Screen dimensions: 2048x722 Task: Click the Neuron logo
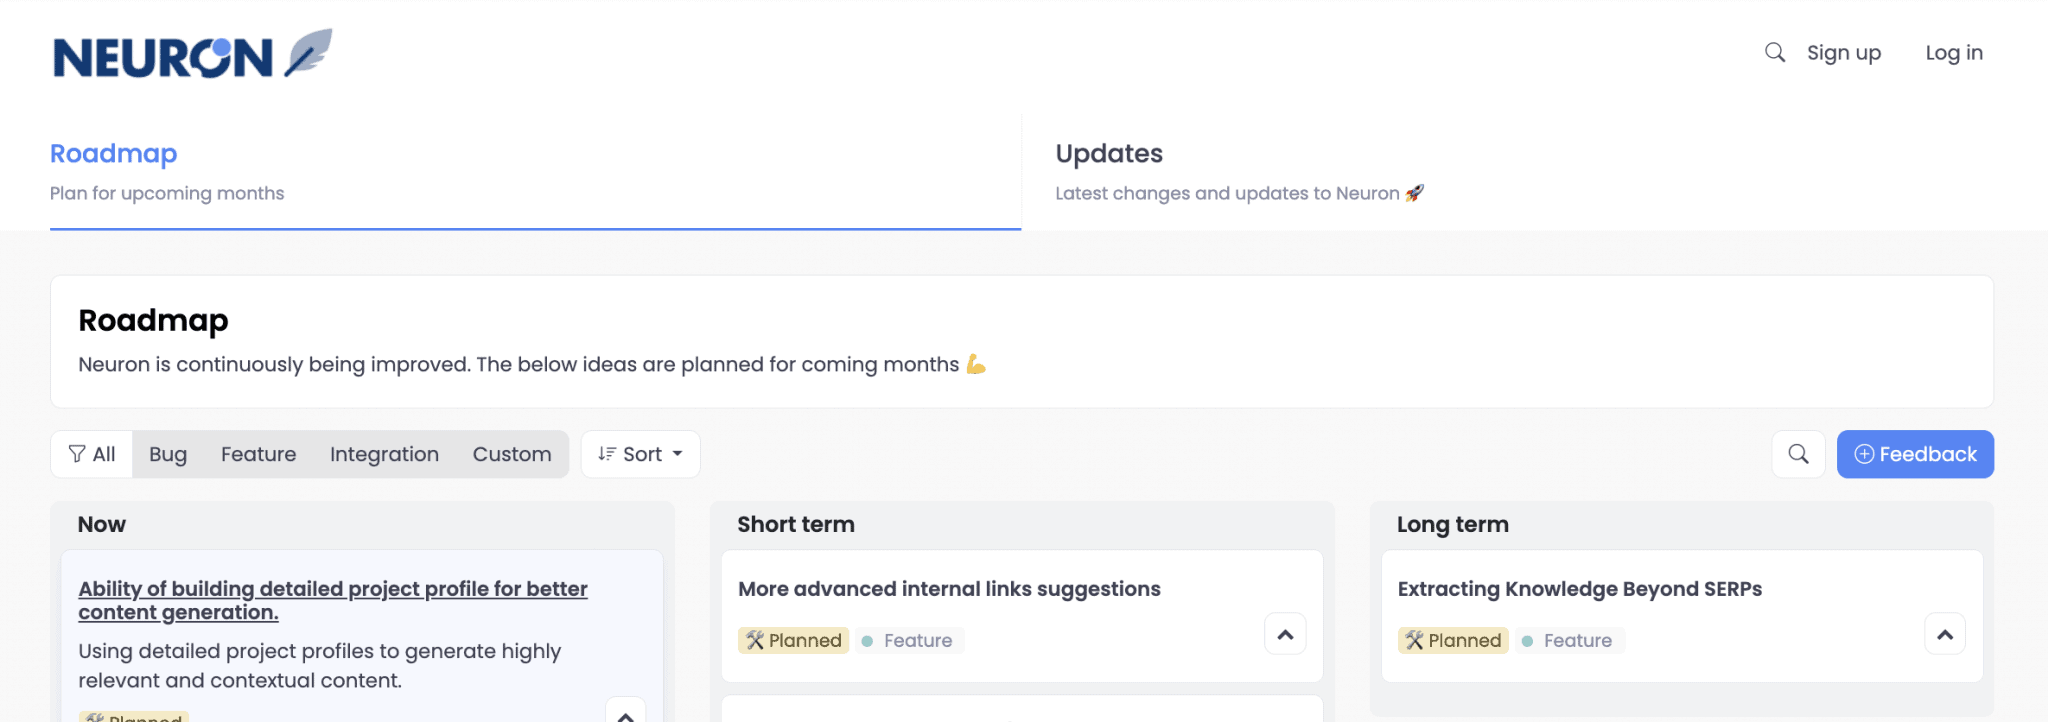(x=190, y=52)
